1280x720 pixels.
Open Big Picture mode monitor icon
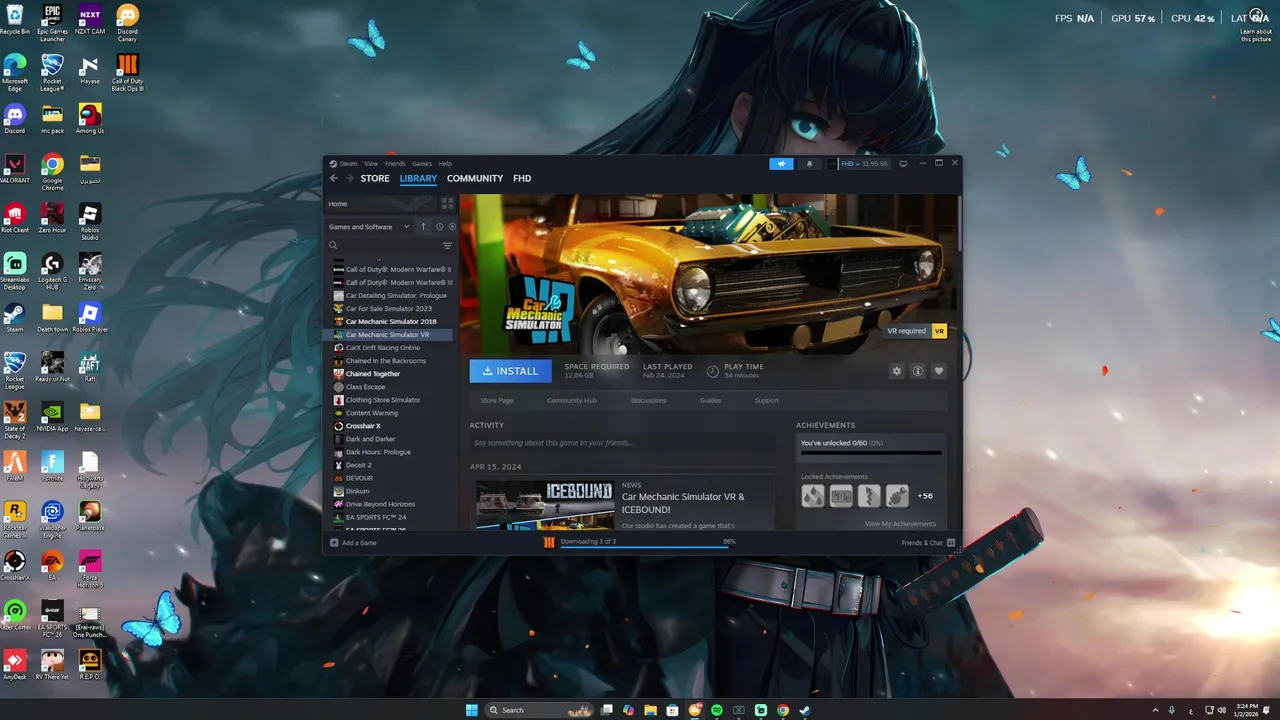903,164
